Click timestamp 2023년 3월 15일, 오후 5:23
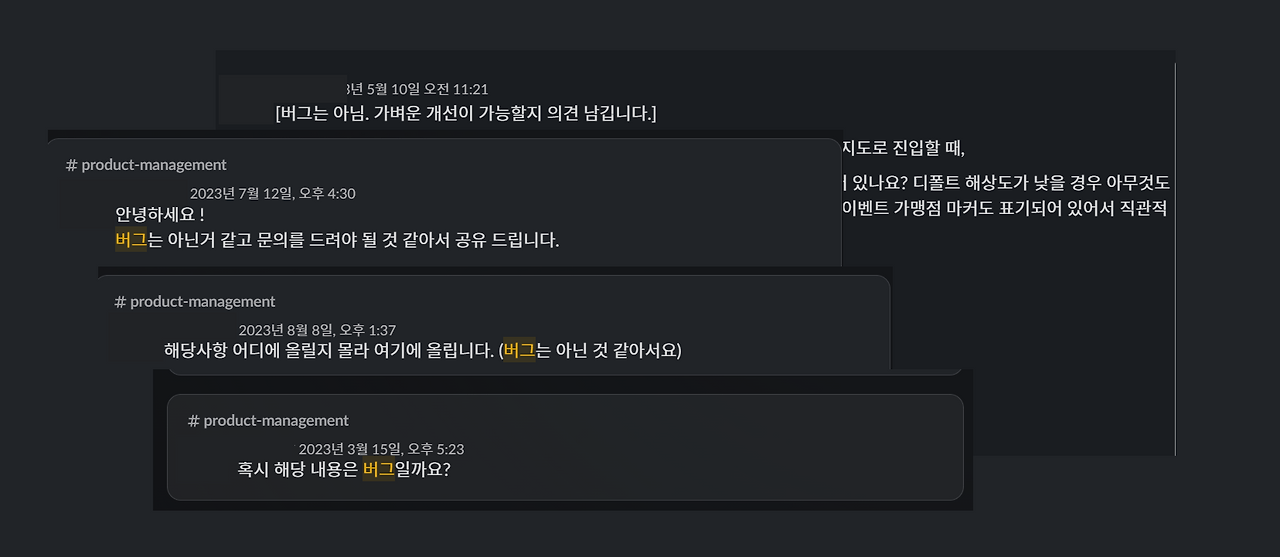The width and height of the screenshot is (1280, 557). coord(381,450)
